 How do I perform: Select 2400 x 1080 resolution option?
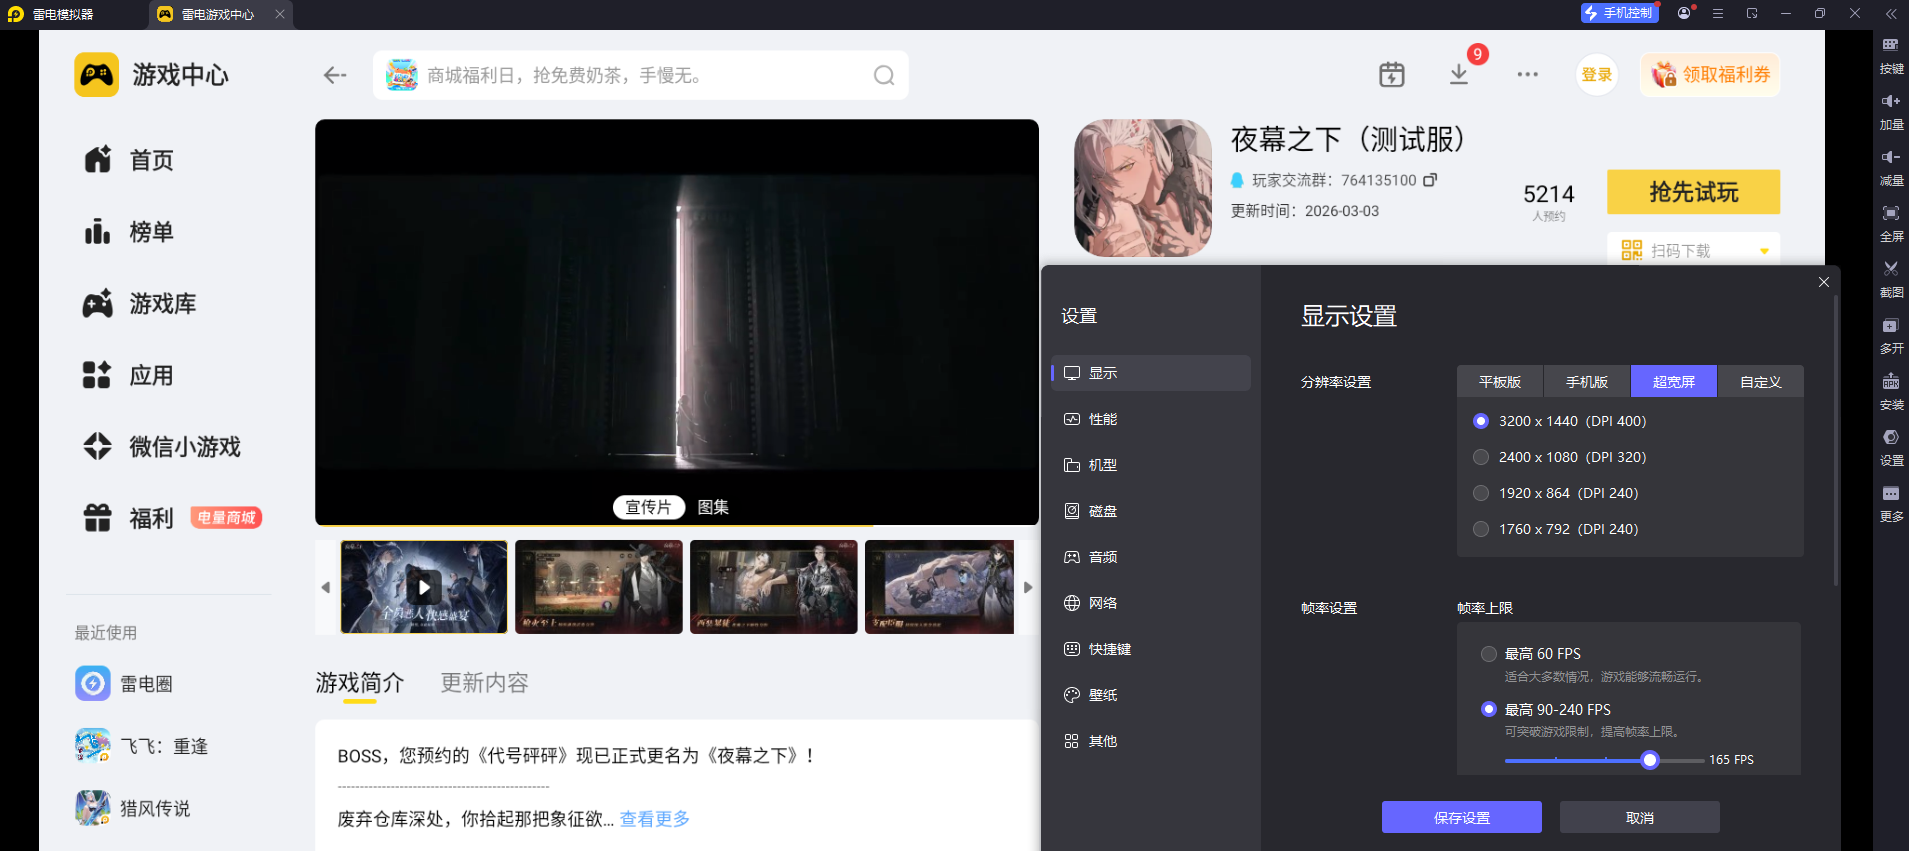pos(1481,457)
